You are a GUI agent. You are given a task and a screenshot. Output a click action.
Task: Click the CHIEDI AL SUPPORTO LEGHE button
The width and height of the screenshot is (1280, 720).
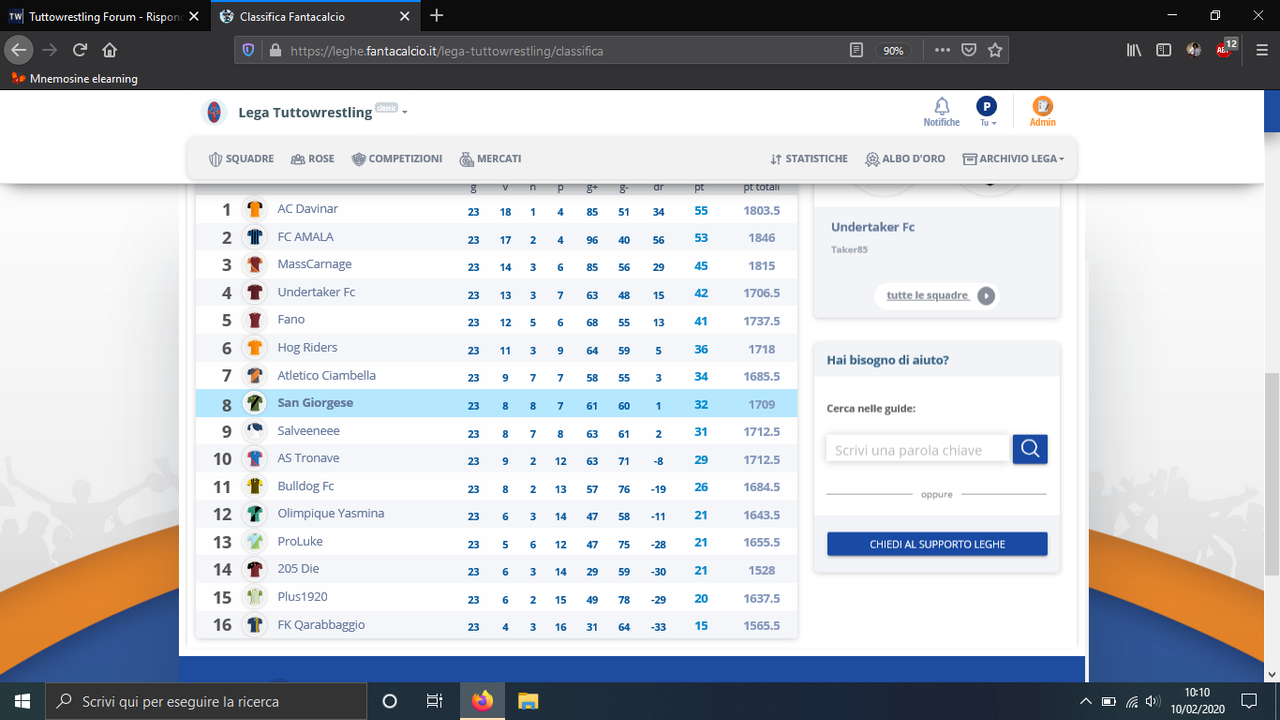[936, 543]
